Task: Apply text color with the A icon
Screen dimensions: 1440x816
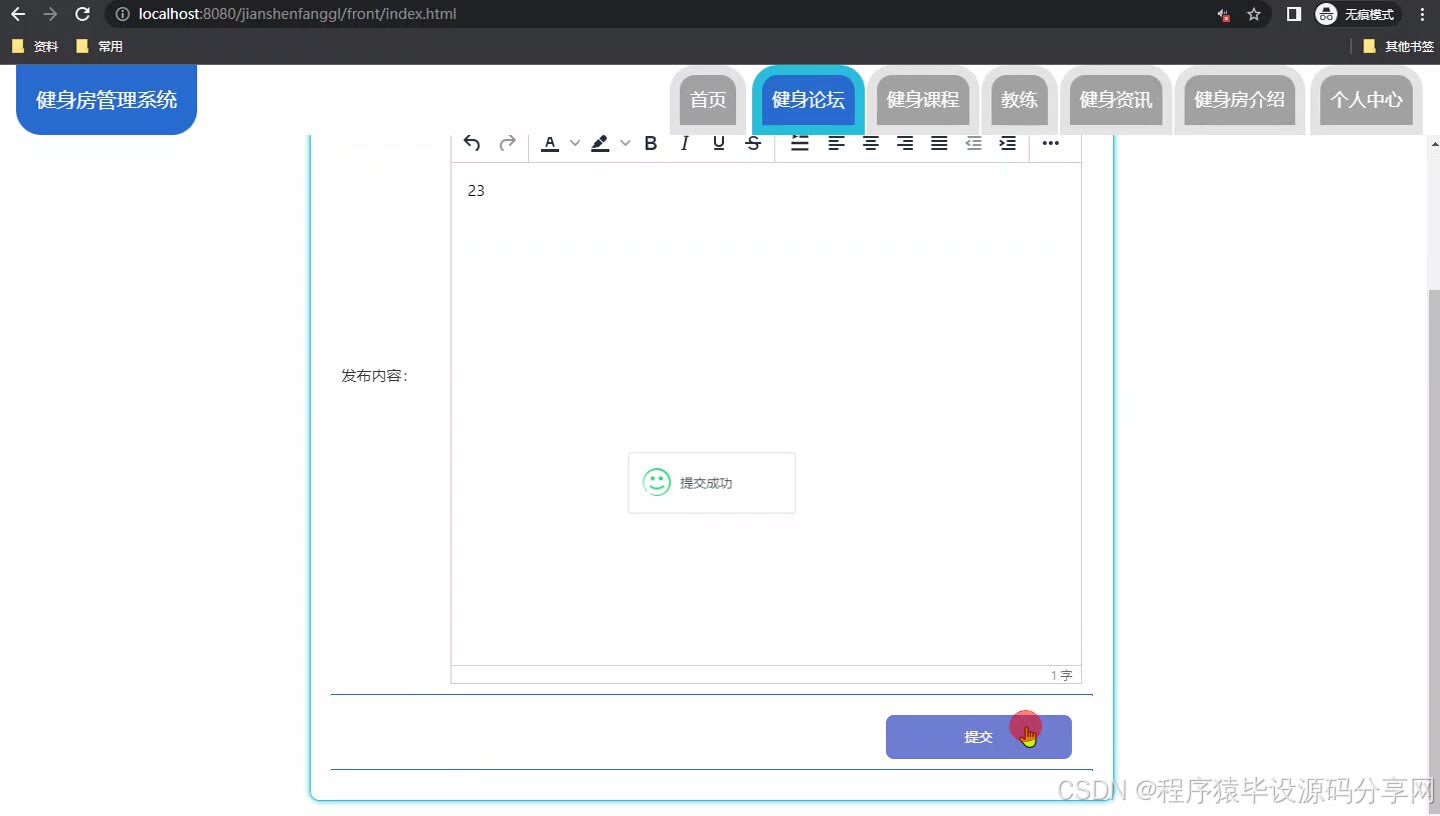Action: (549, 143)
